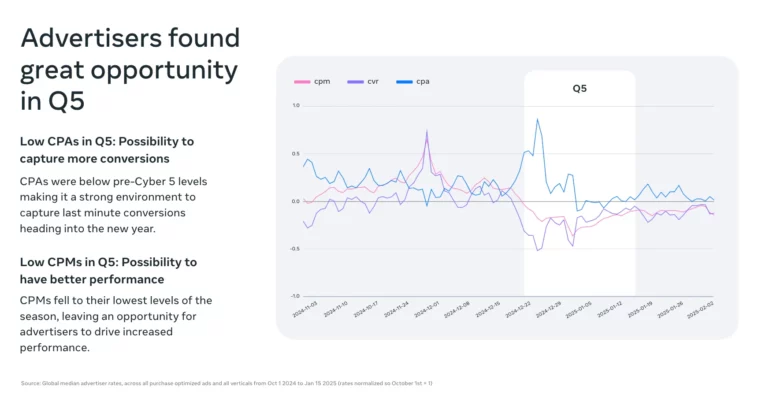The width and height of the screenshot is (758, 401).
Task: Select the Q5 highlighted region label
Action: pos(579,88)
